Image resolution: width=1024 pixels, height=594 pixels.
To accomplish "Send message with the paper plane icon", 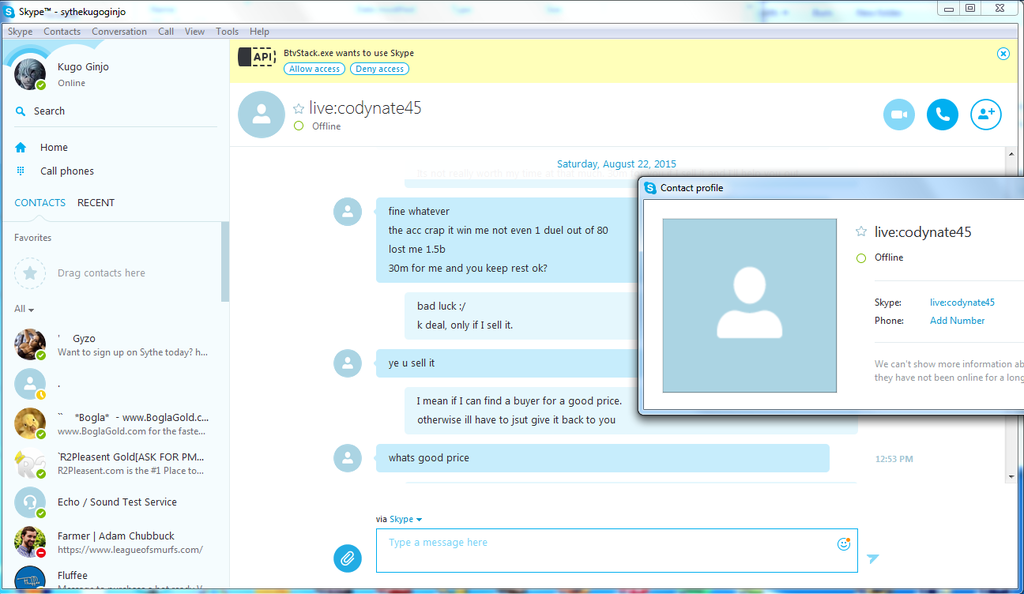I will pos(872,558).
